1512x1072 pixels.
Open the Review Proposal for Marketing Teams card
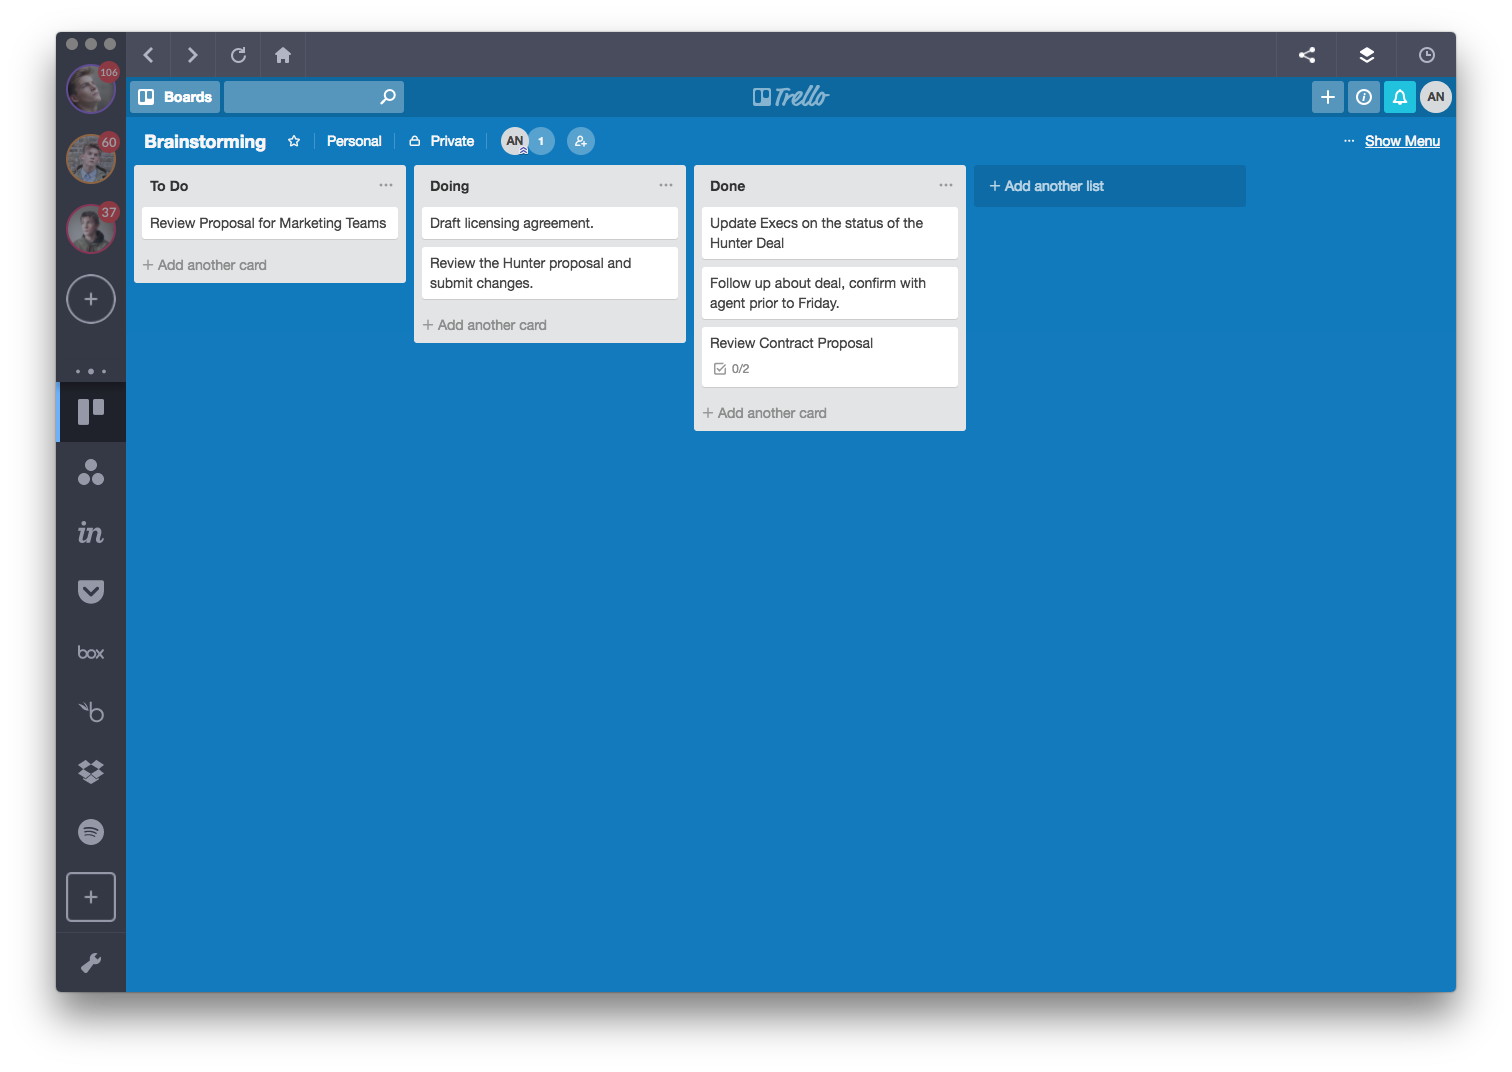(x=270, y=223)
